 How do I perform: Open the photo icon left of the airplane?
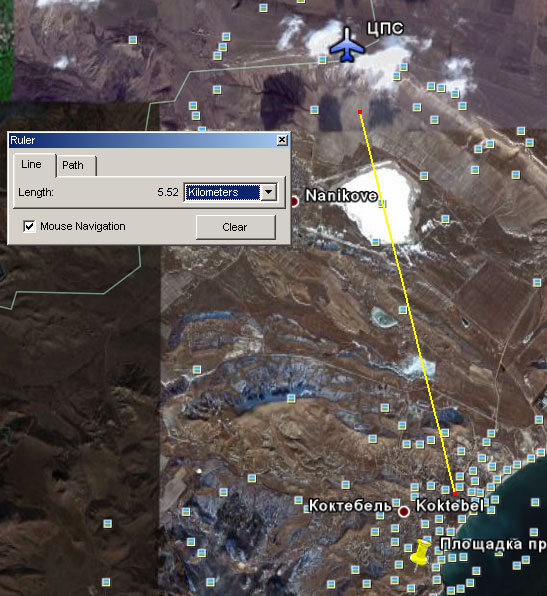click(x=322, y=60)
